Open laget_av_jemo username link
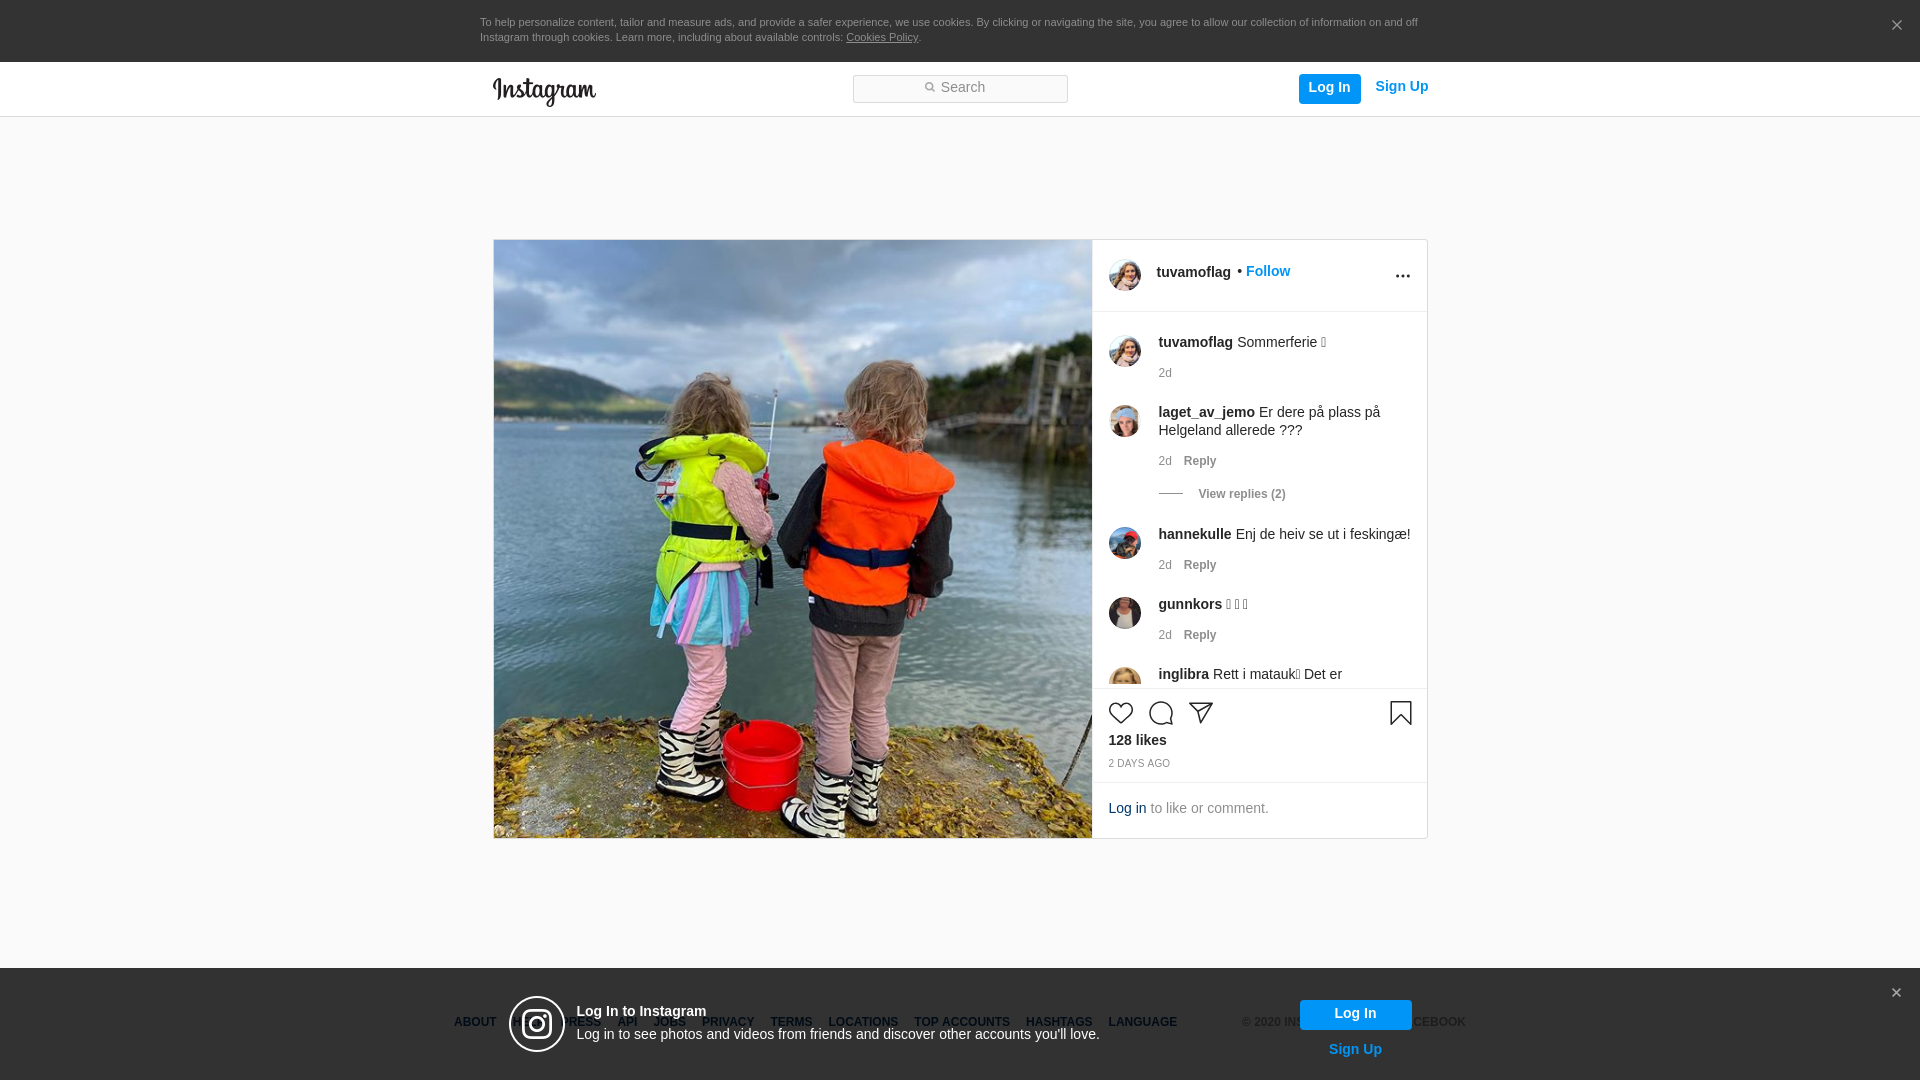This screenshot has width=1920, height=1080. (1206, 412)
